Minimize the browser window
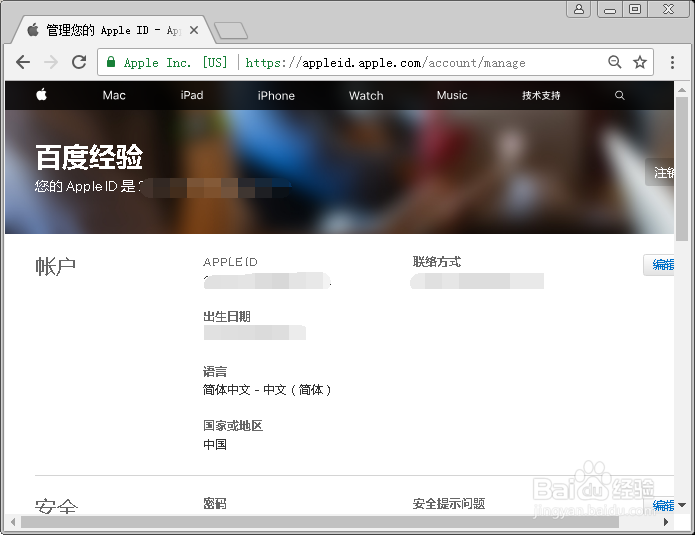 tap(610, 9)
